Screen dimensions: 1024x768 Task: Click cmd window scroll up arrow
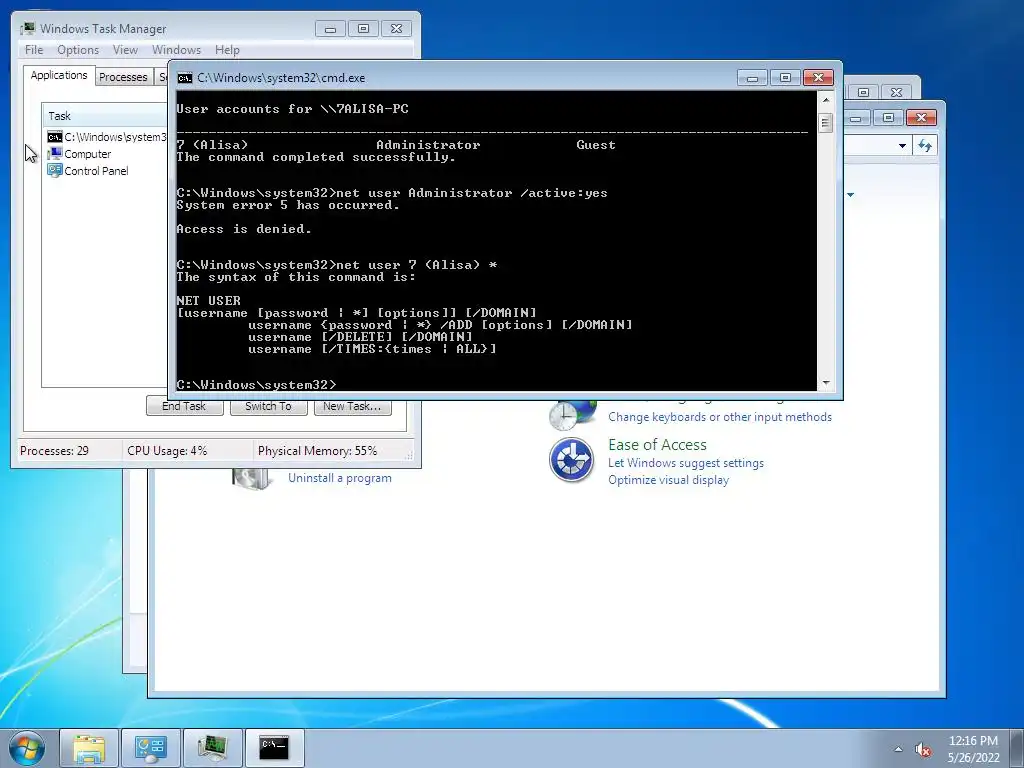[825, 100]
